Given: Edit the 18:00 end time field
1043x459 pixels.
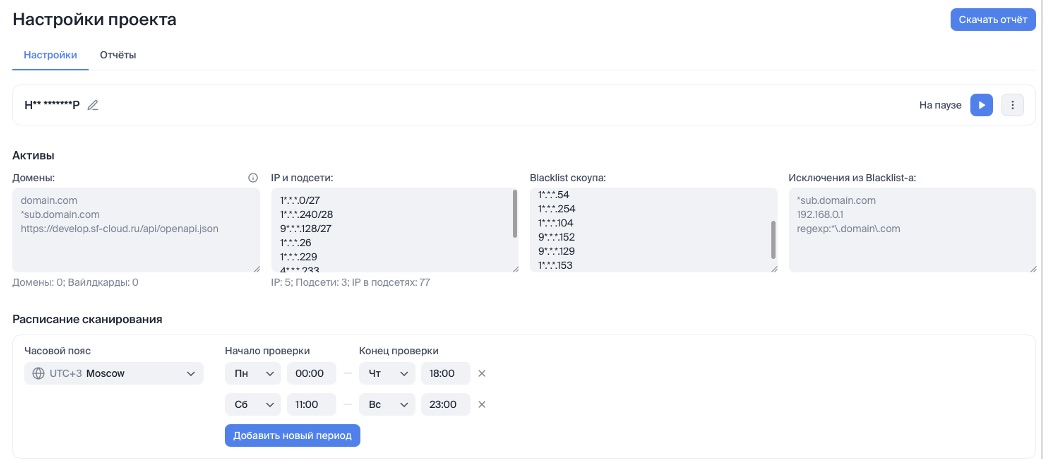Looking at the screenshot, I should coord(444,374).
